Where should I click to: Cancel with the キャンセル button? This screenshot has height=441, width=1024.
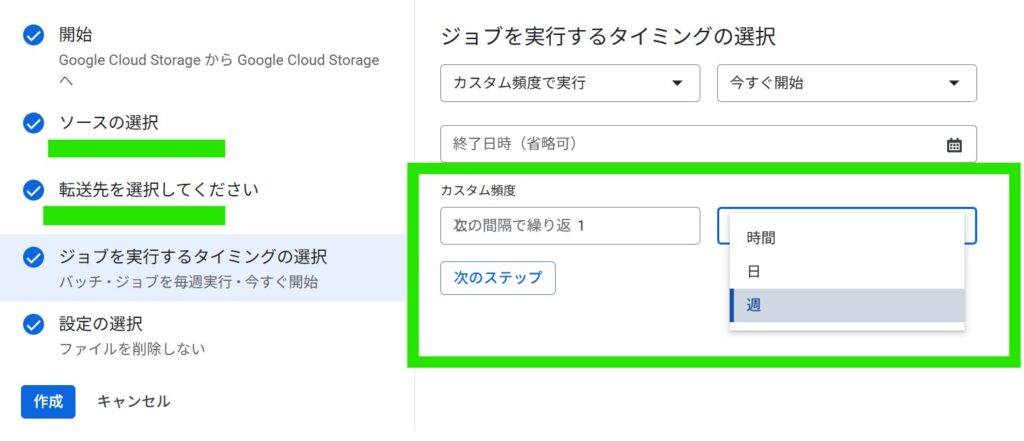133,401
